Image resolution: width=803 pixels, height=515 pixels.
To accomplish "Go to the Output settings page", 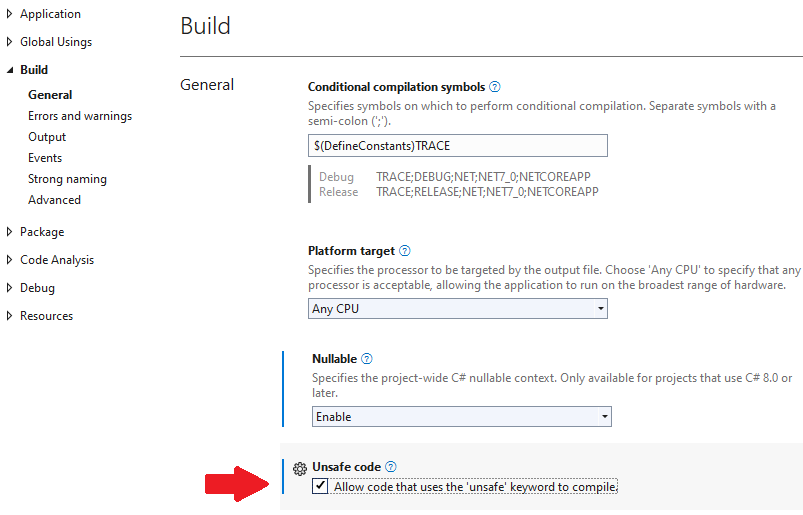I will (x=47, y=137).
